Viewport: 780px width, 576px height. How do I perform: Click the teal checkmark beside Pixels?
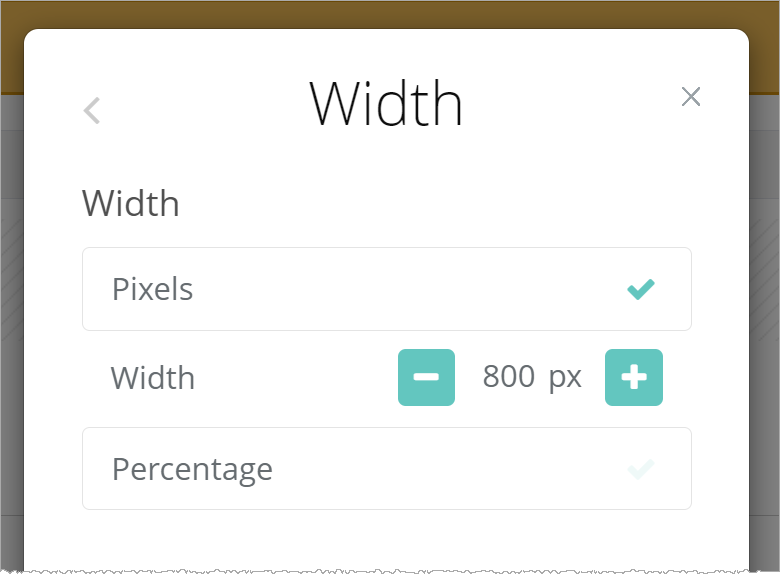pyautogui.click(x=640, y=289)
